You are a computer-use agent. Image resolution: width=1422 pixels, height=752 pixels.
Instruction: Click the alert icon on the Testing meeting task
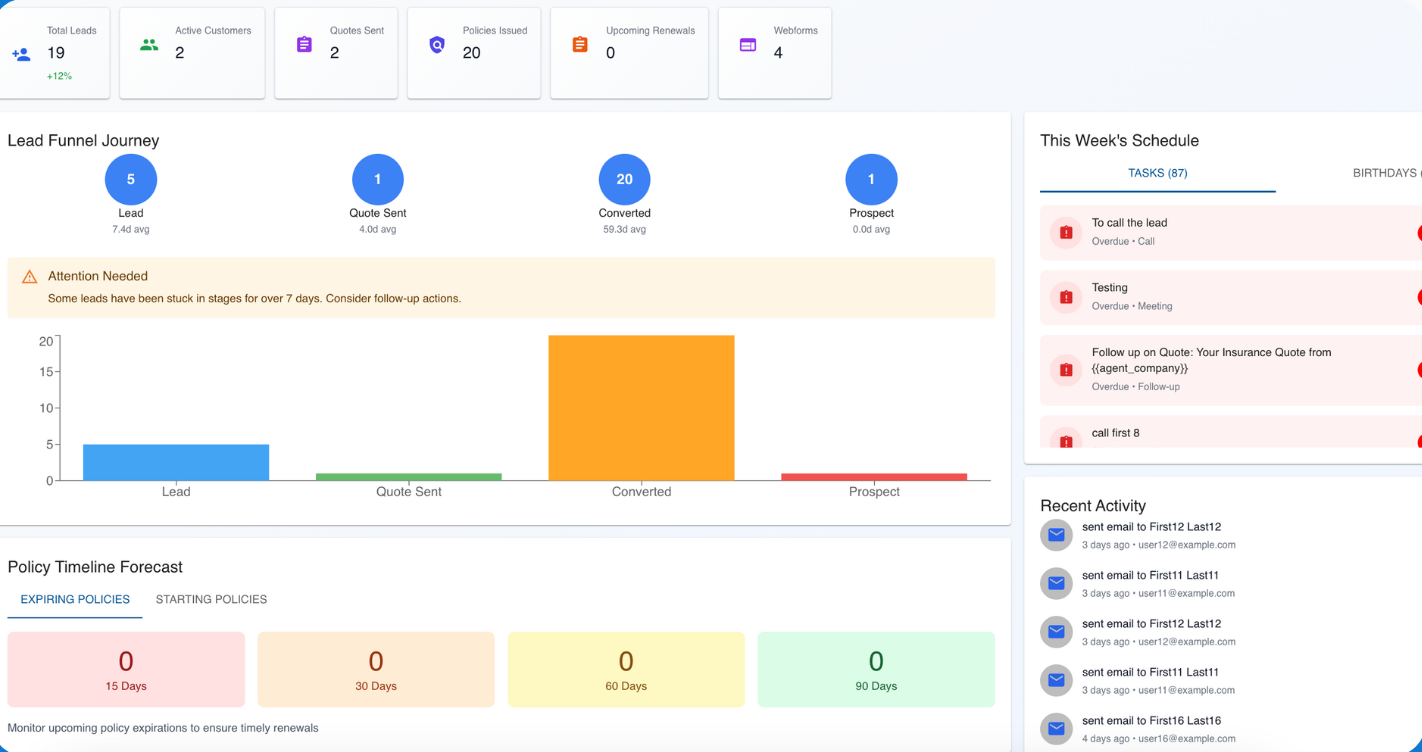tap(1064, 297)
